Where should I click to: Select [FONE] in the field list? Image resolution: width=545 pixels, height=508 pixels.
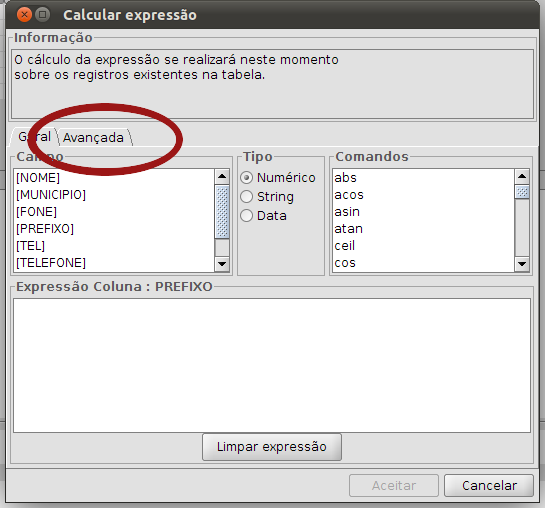coord(114,212)
